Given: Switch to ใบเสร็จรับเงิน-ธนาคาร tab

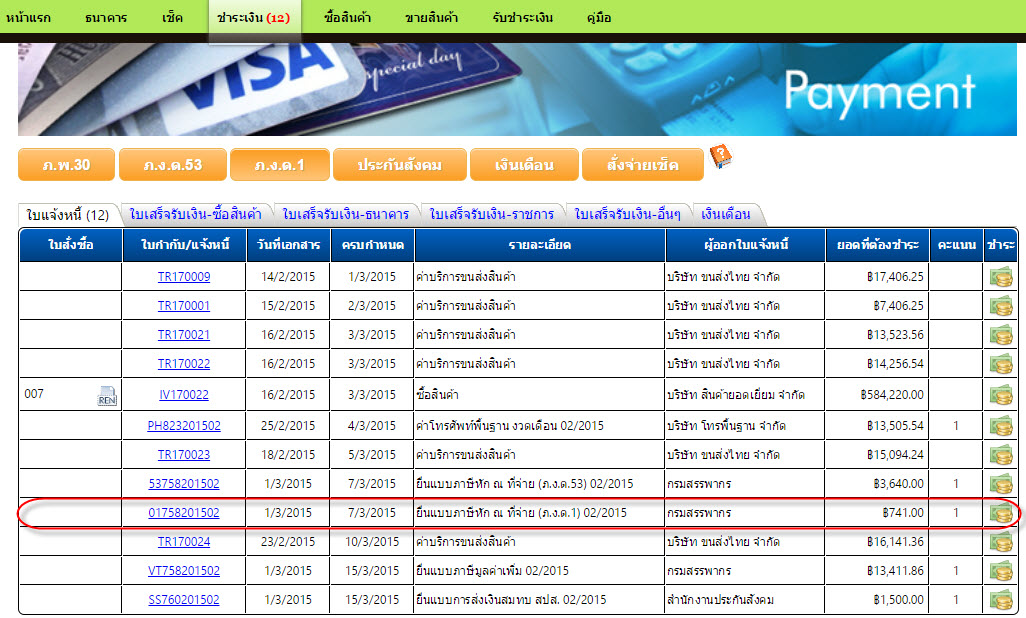Looking at the screenshot, I should point(346,215).
